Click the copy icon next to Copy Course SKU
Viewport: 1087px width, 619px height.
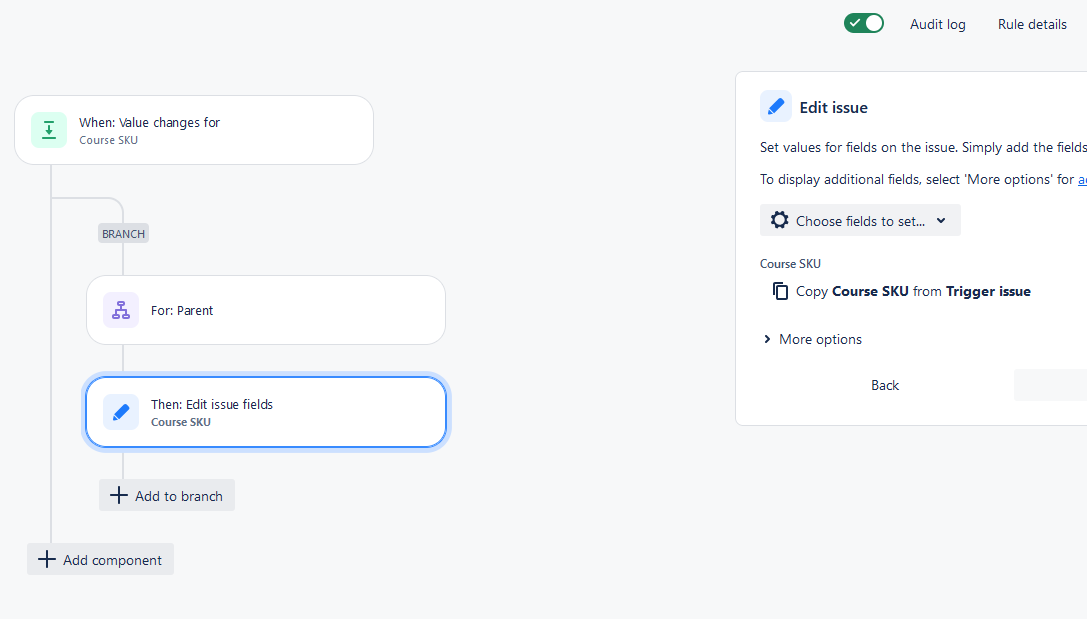click(x=780, y=291)
